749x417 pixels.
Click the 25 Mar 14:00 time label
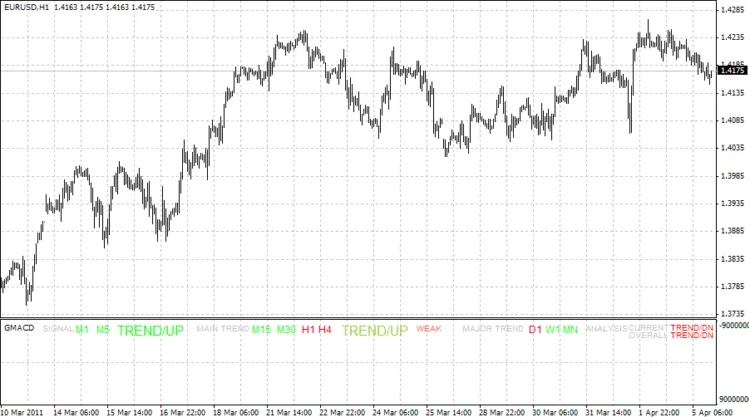click(449, 412)
